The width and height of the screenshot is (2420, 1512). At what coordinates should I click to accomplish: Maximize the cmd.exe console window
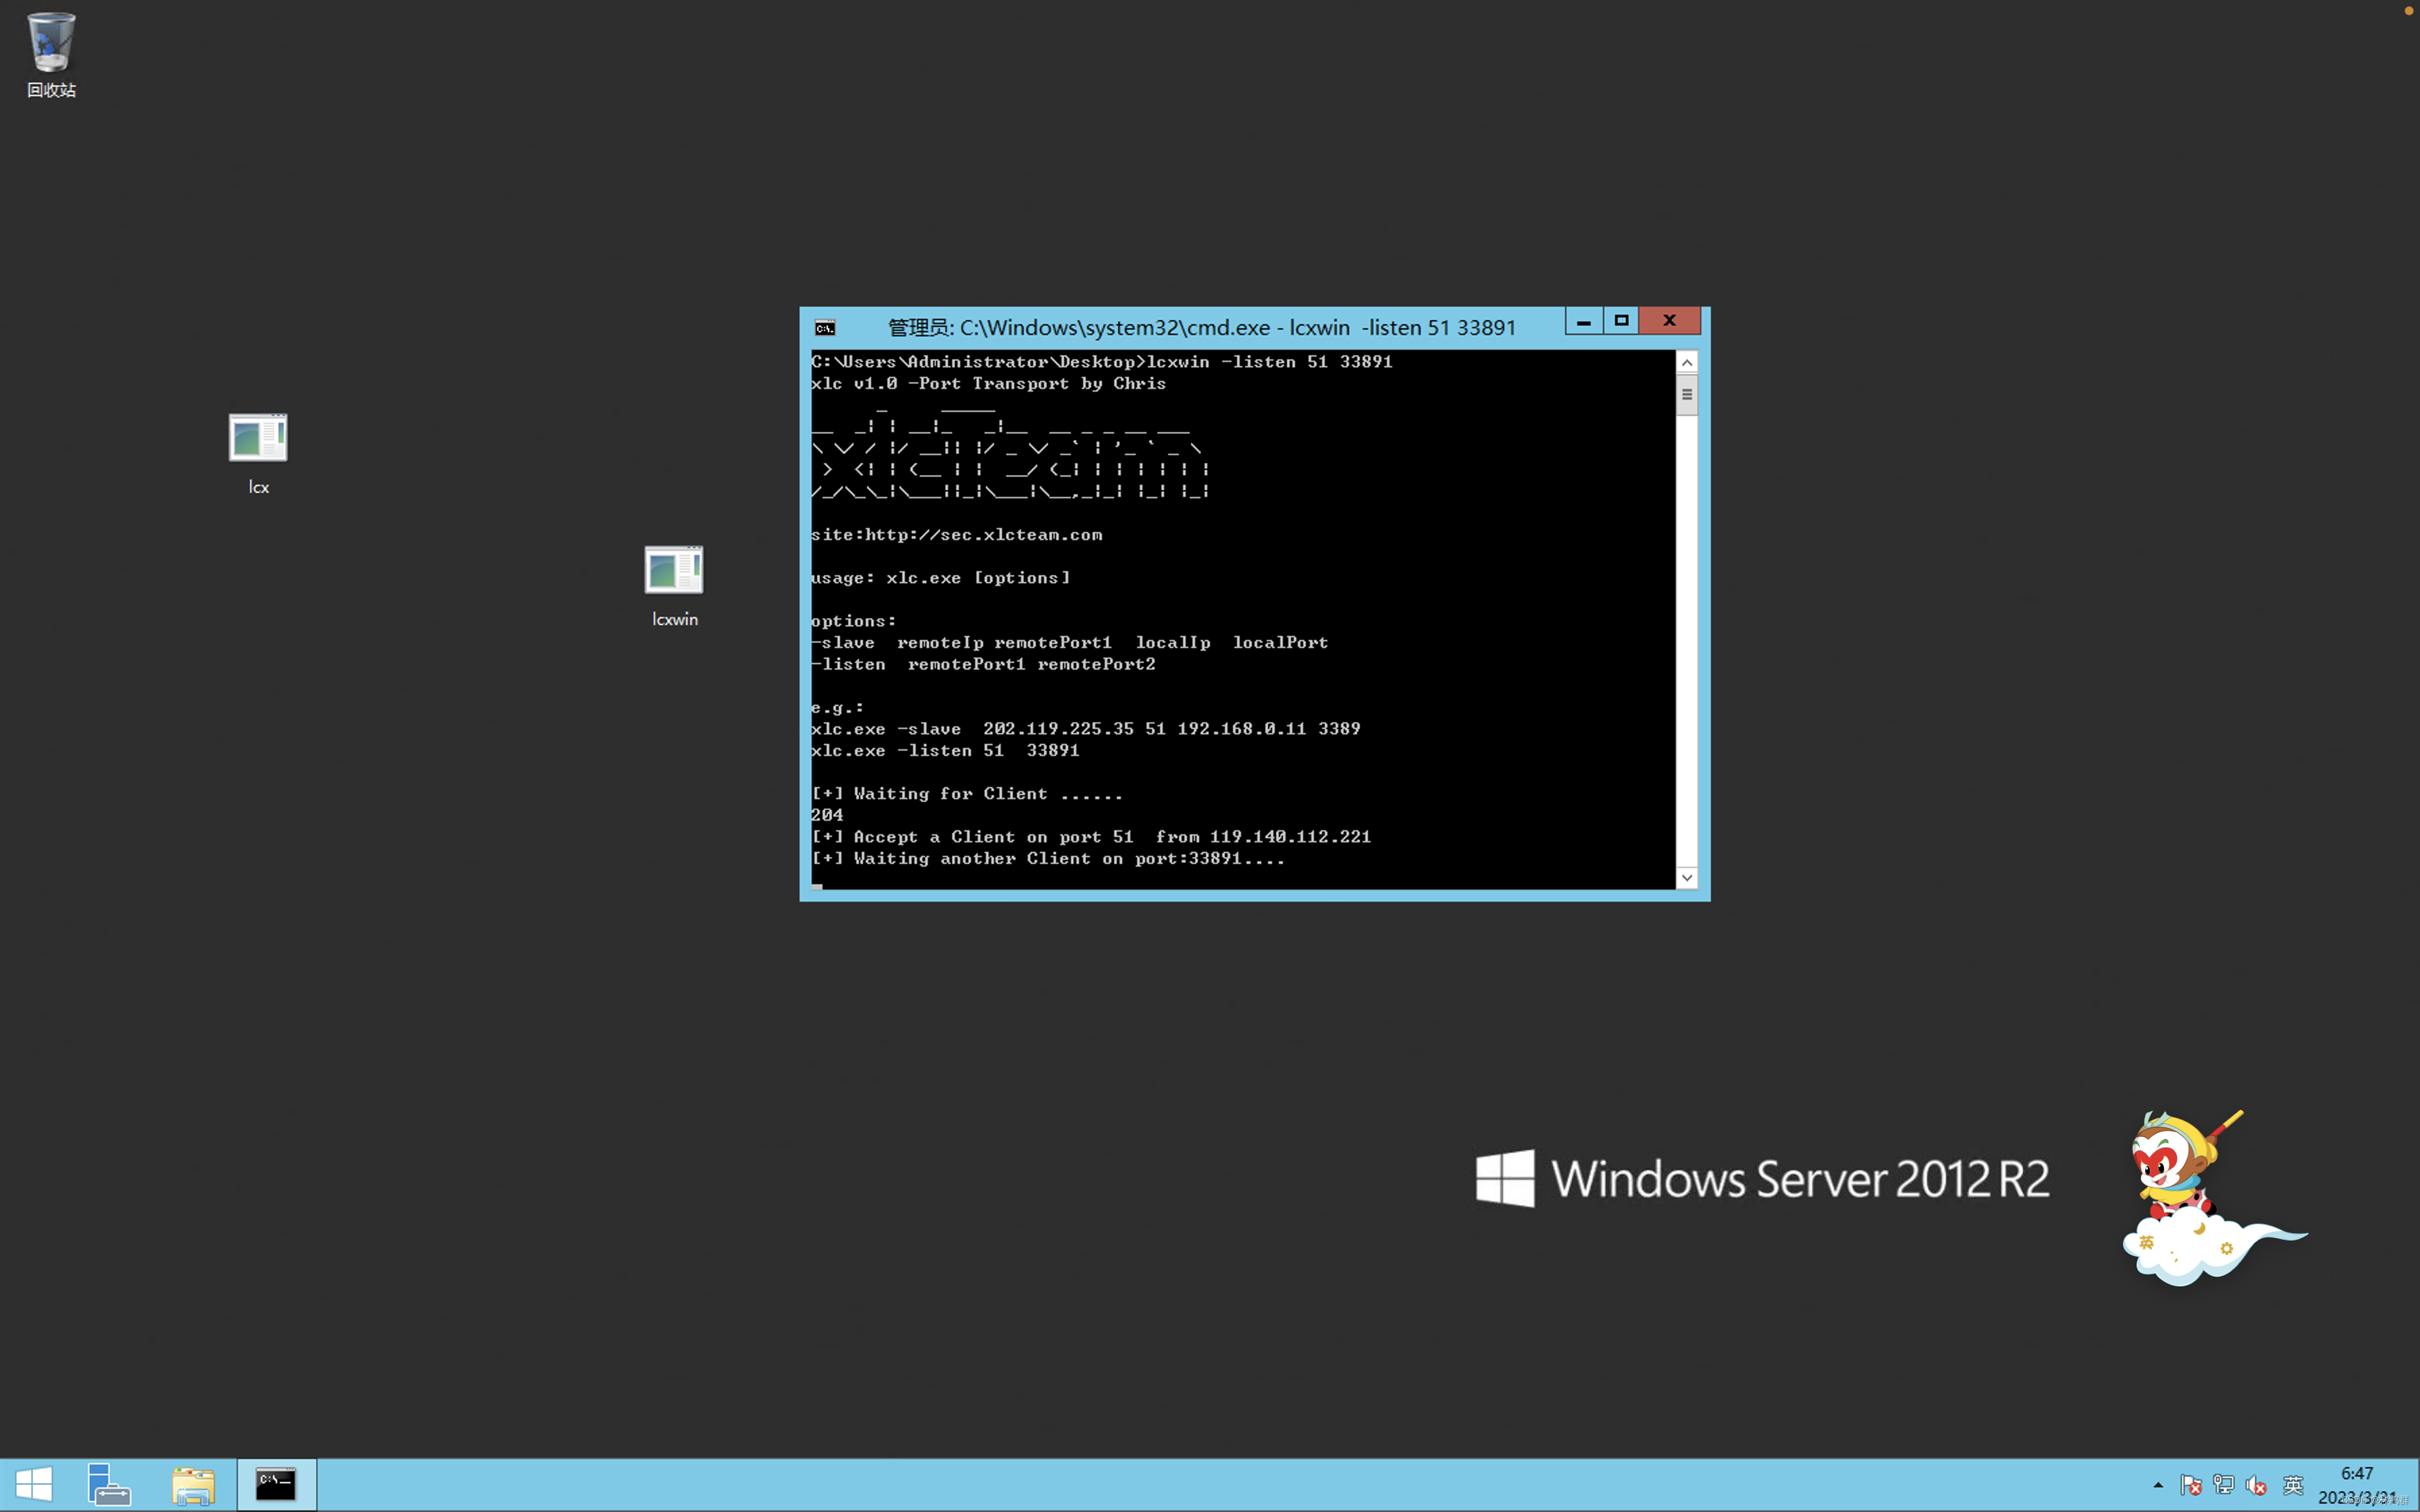click(1621, 321)
